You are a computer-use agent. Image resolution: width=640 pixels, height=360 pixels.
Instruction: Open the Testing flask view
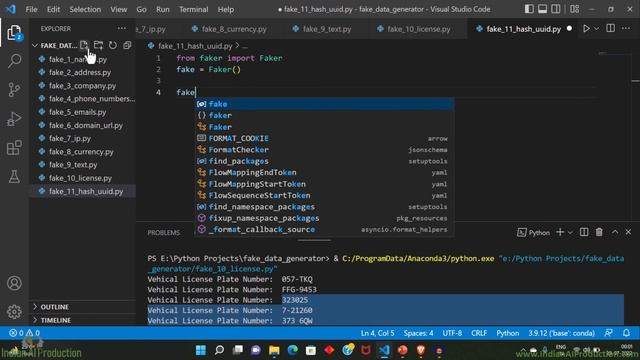pyautogui.click(x=14, y=177)
